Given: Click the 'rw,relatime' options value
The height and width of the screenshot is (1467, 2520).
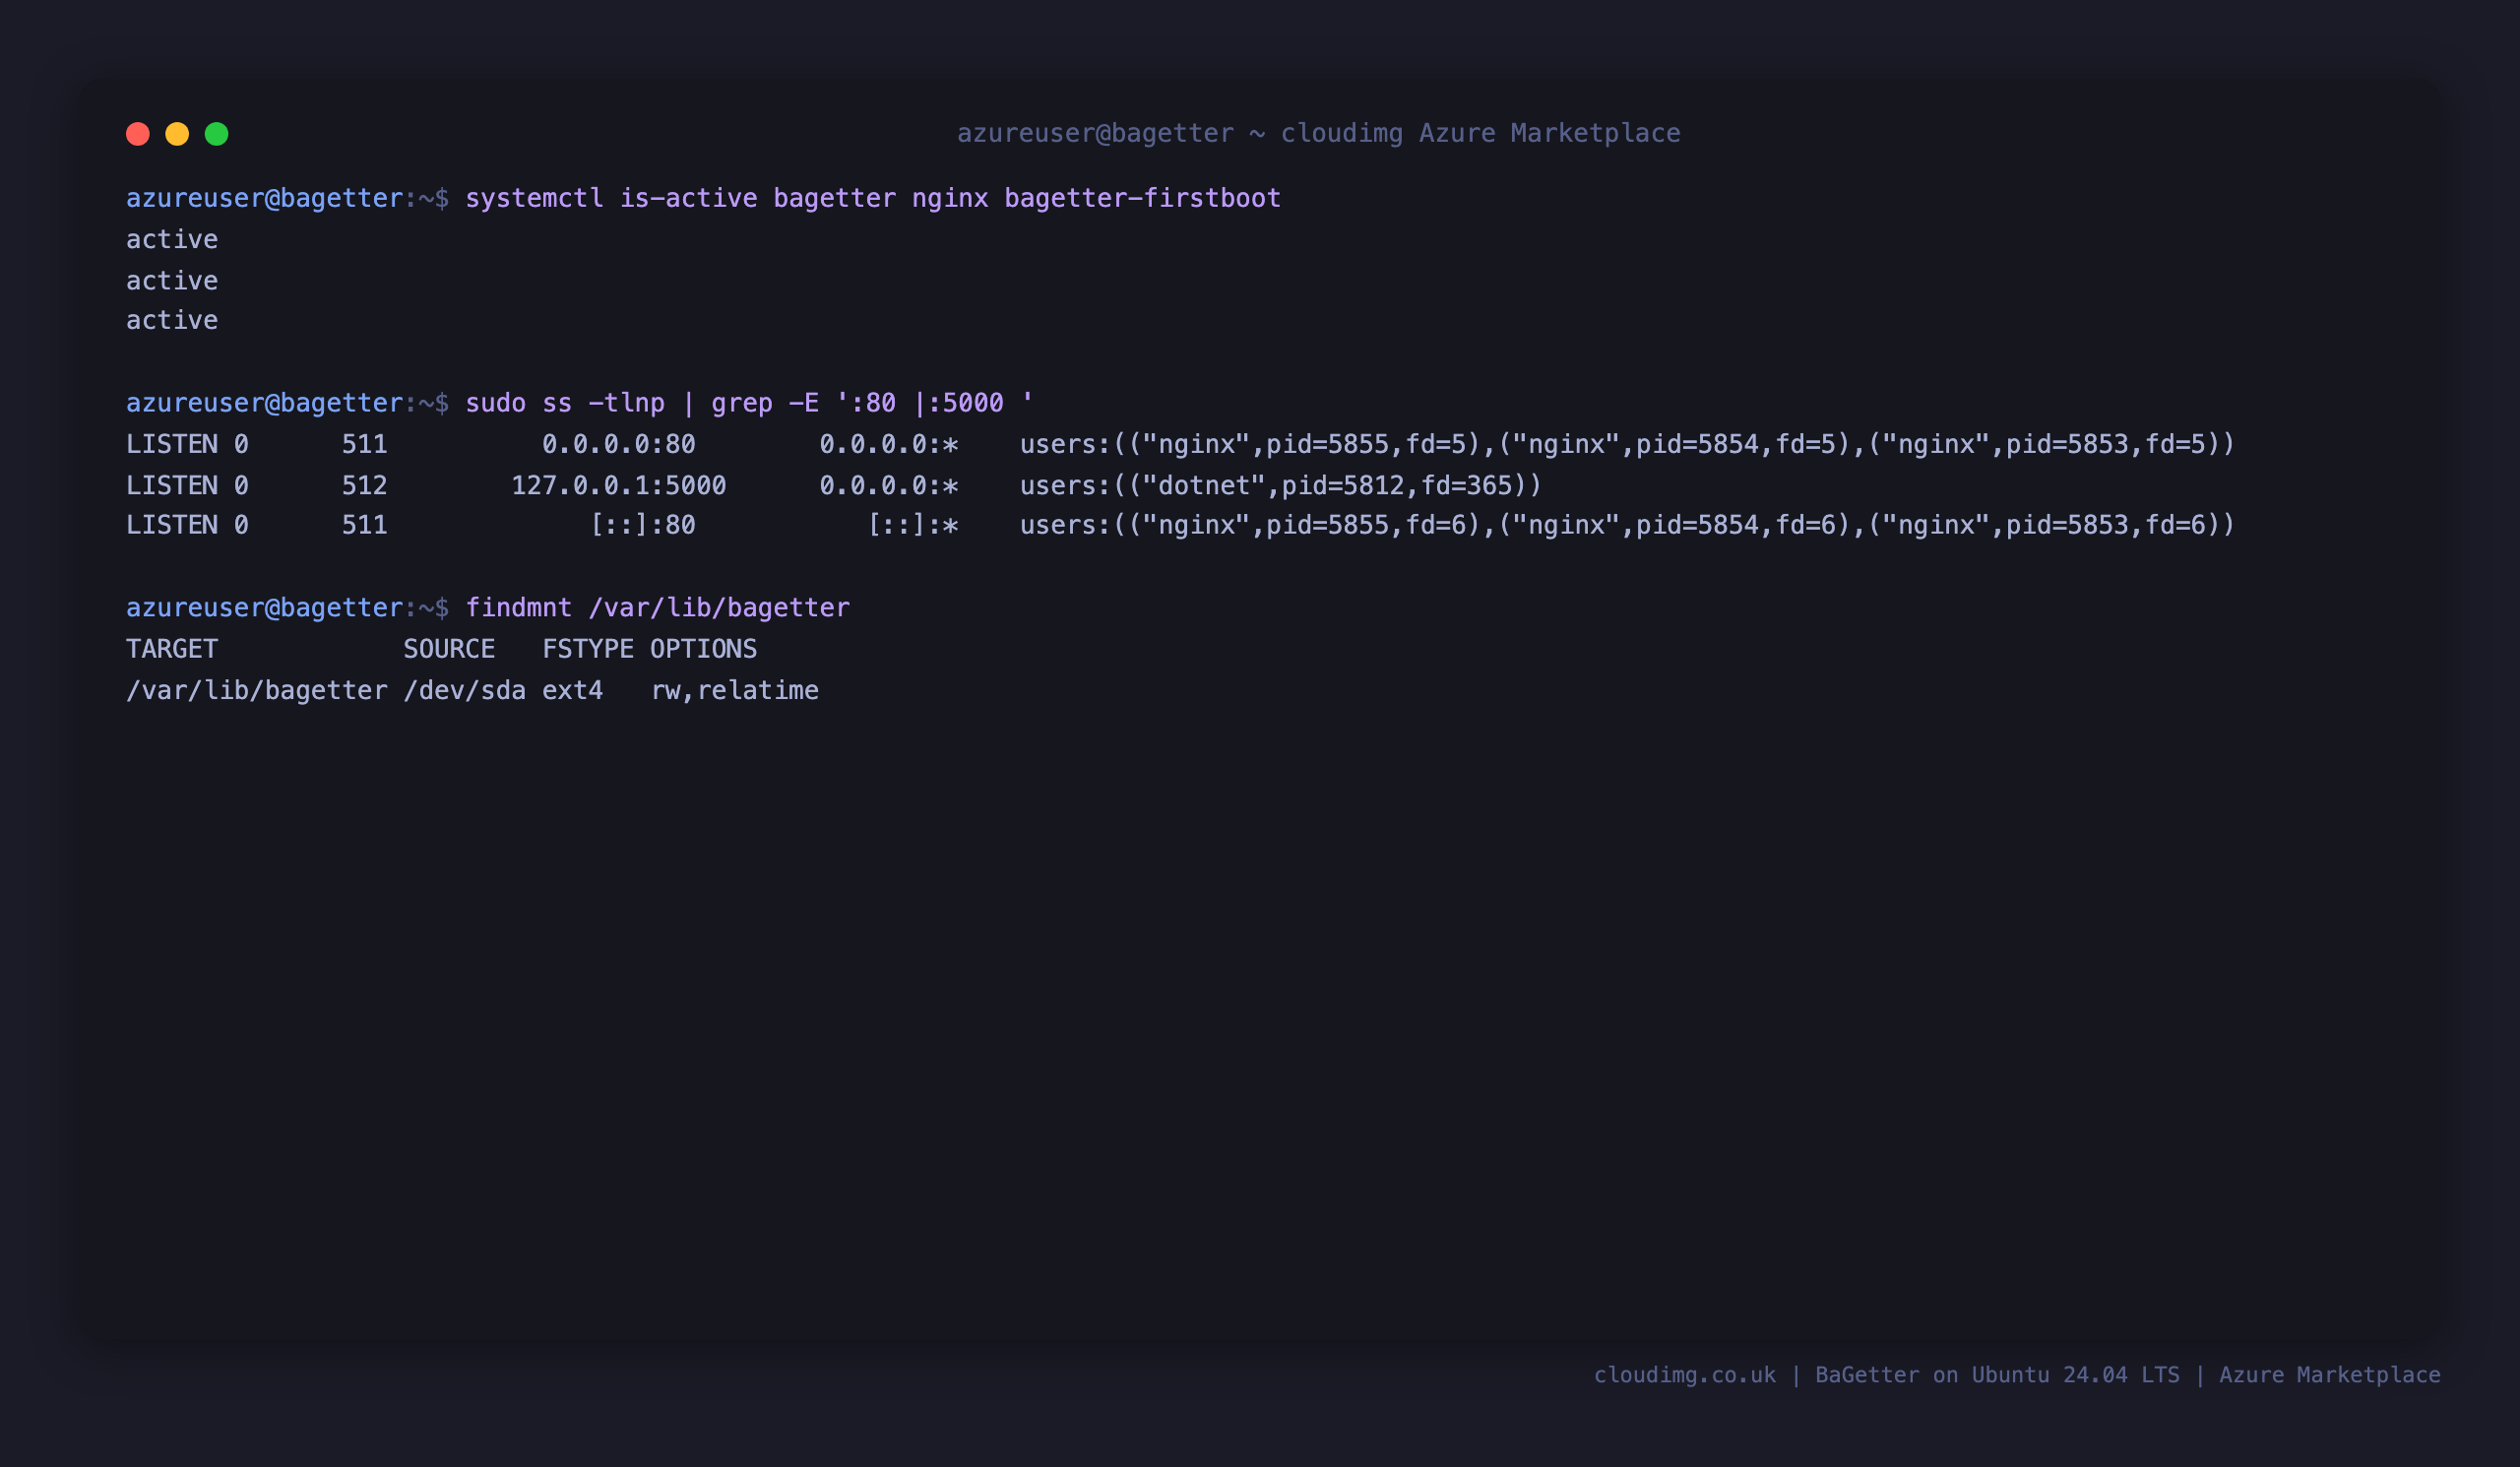Looking at the screenshot, I should point(735,691).
